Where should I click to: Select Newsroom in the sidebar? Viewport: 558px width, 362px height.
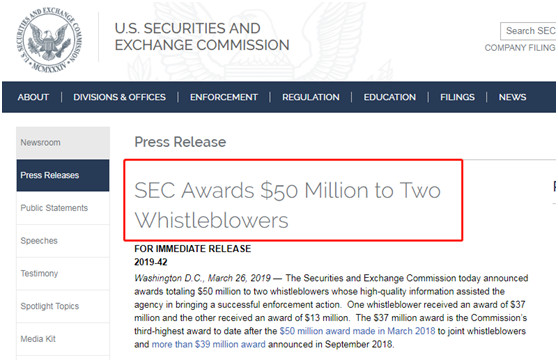(63, 142)
